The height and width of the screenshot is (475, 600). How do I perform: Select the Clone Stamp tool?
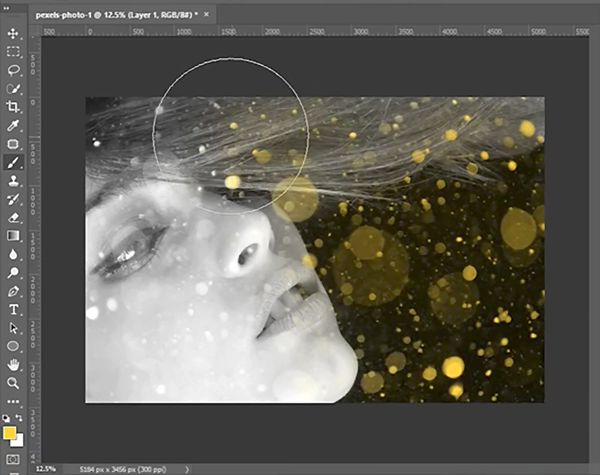point(13,181)
